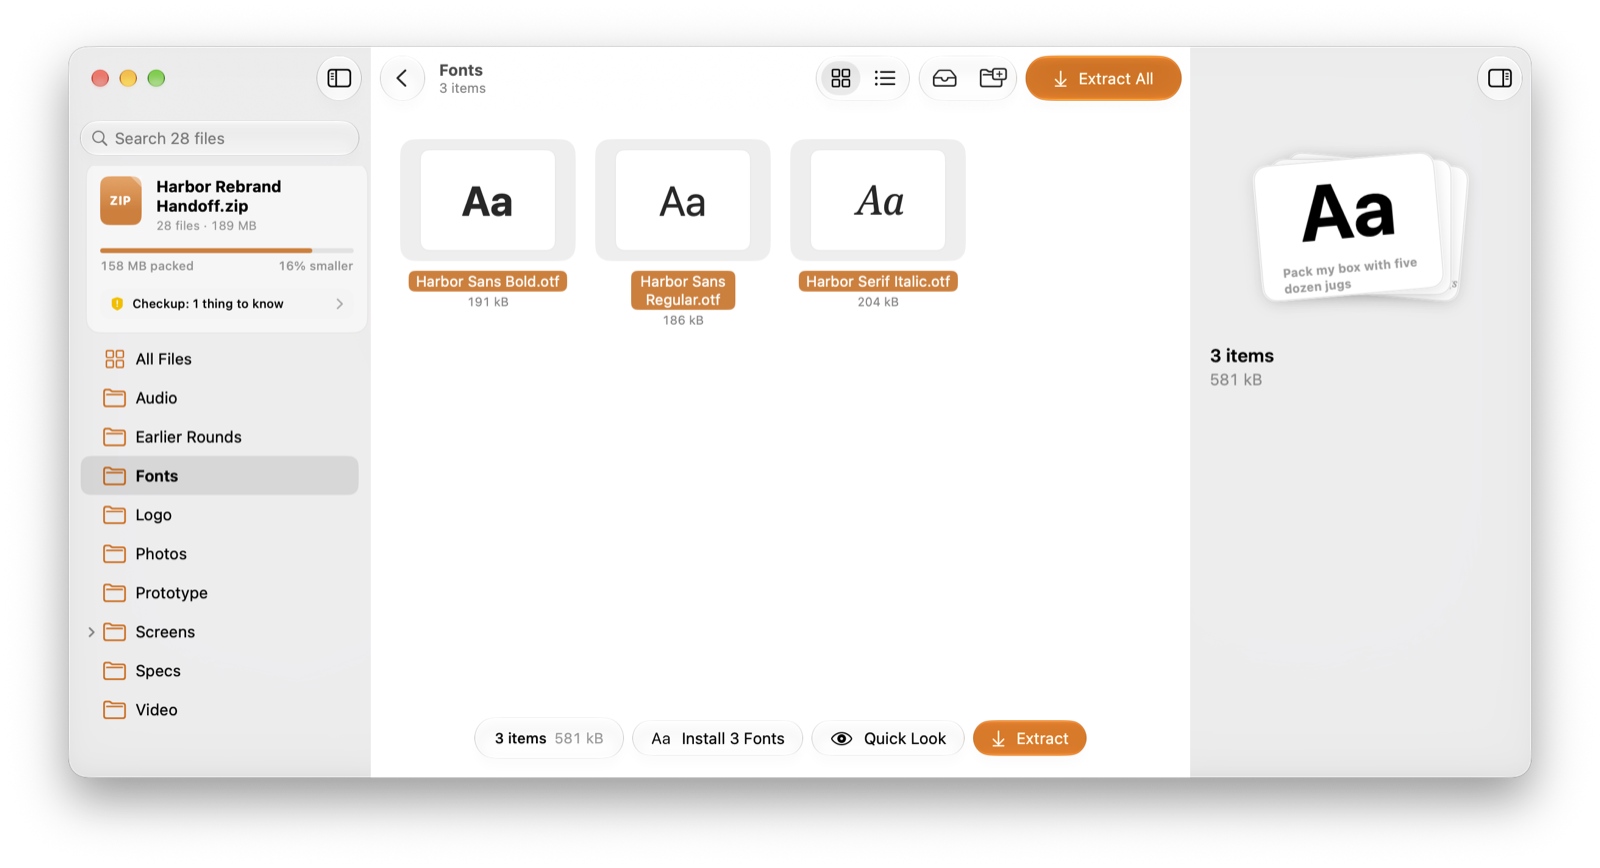
Task: Open the Earlier Rounds folder
Action: [219, 437]
